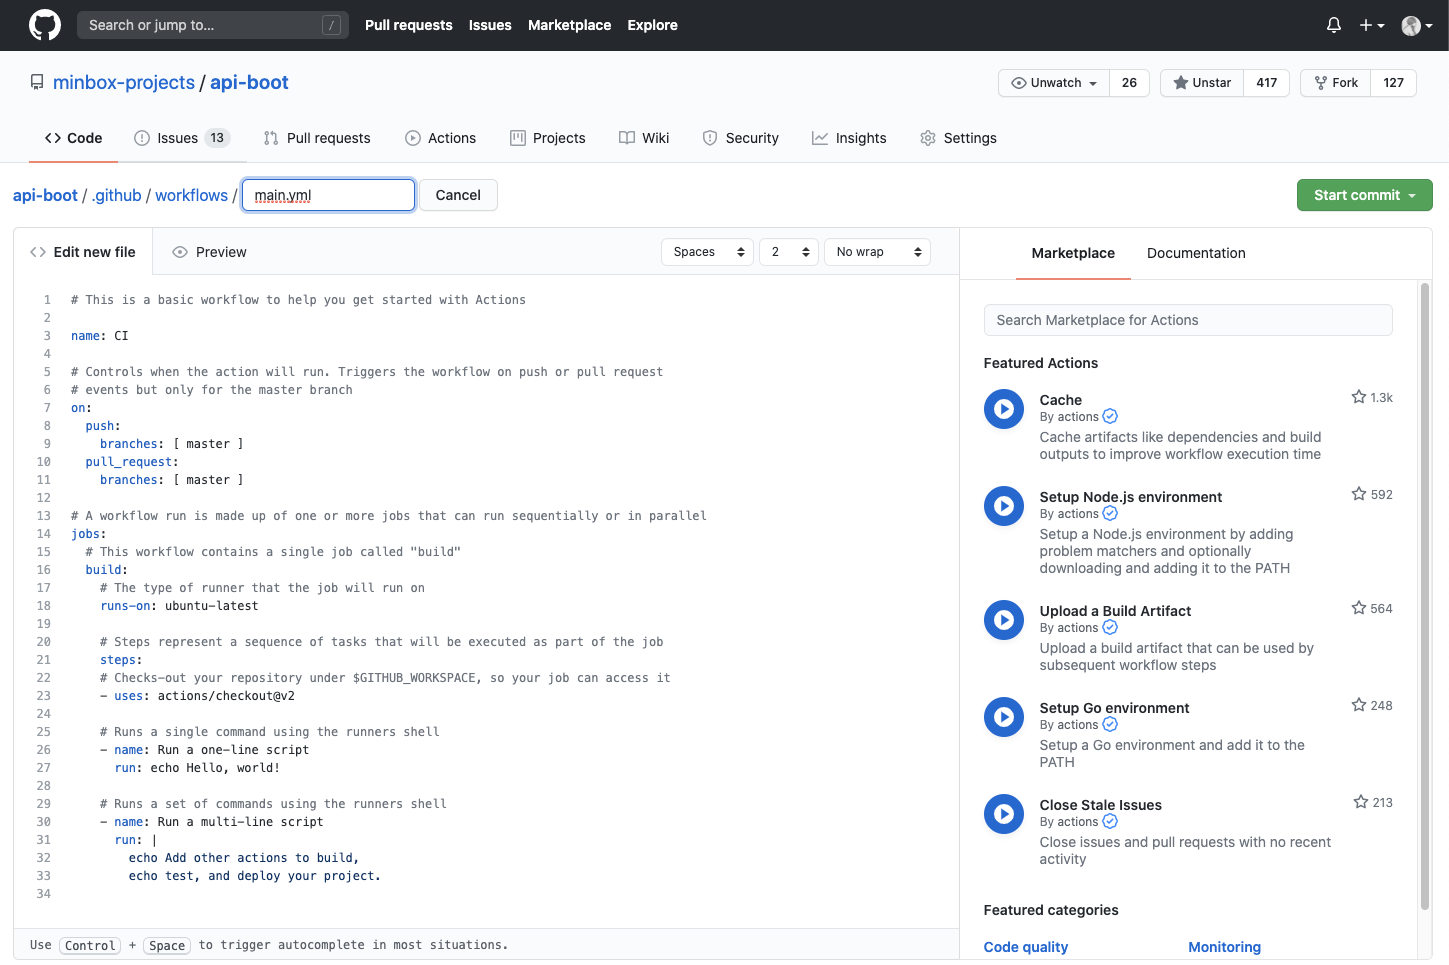This screenshot has height=965, width=1449.
Task: Select the Marketplace sidebar tab
Action: click(x=1073, y=253)
